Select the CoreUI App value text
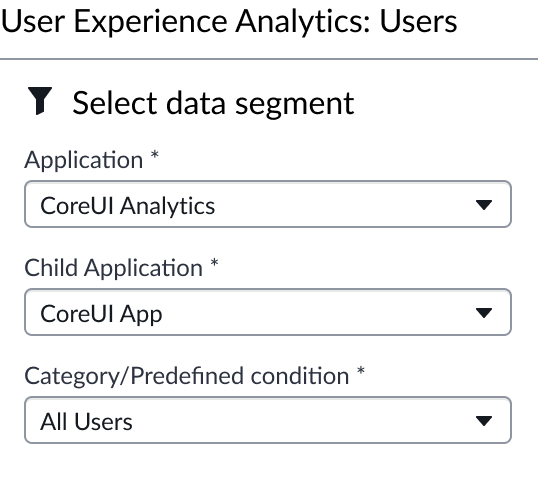The image size is (538, 482). 101,314
